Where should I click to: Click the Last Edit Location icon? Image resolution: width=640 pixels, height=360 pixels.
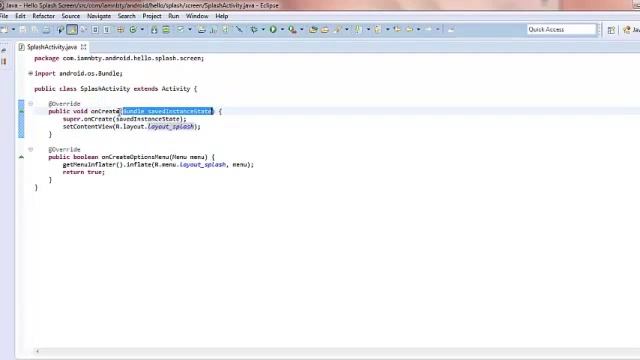397,29
